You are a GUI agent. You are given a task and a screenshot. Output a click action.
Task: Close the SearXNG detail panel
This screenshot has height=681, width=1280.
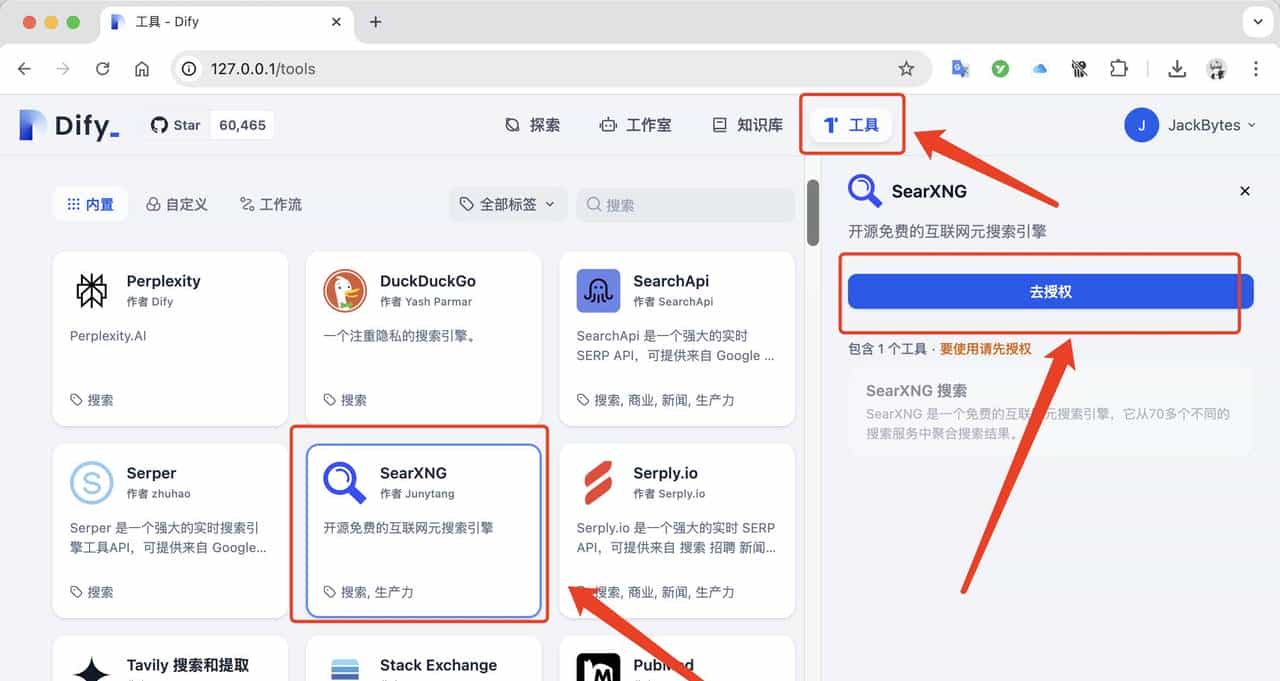coord(1244,190)
